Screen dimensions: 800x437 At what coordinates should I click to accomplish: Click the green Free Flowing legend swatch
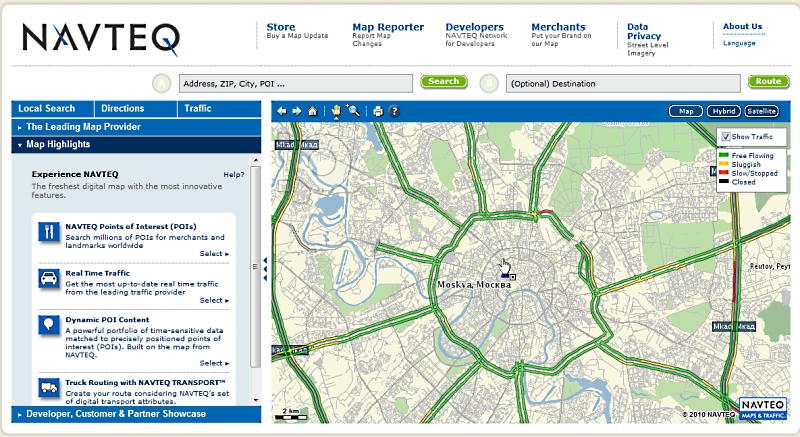723,155
